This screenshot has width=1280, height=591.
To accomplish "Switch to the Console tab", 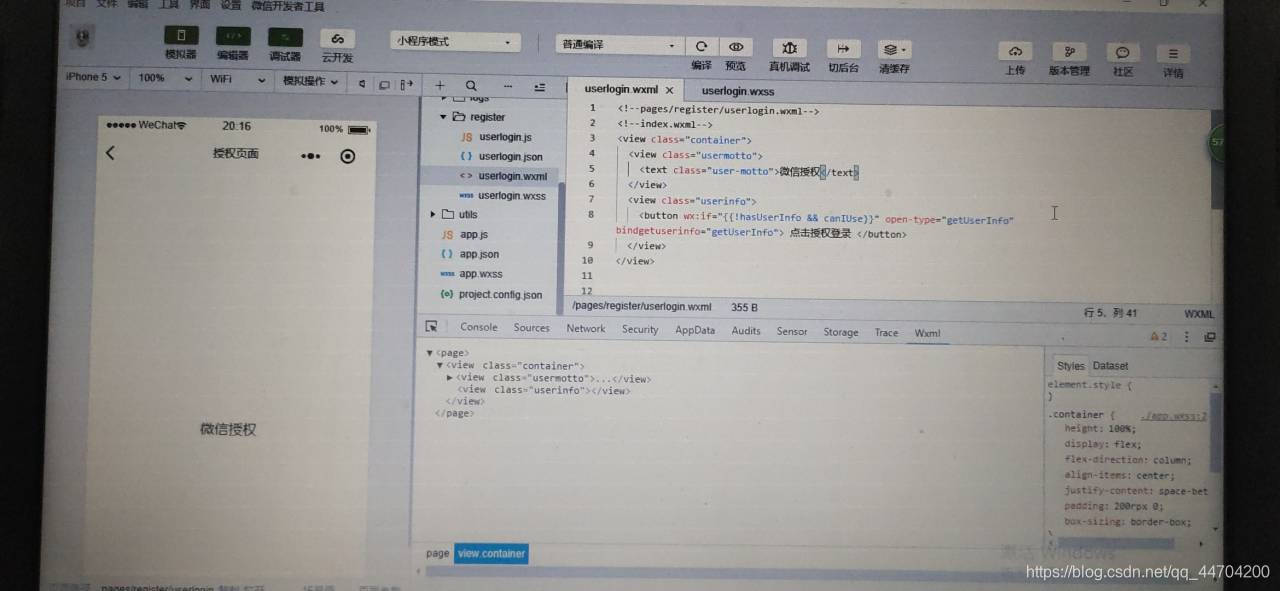I will pyautogui.click(x=479, y=327).
